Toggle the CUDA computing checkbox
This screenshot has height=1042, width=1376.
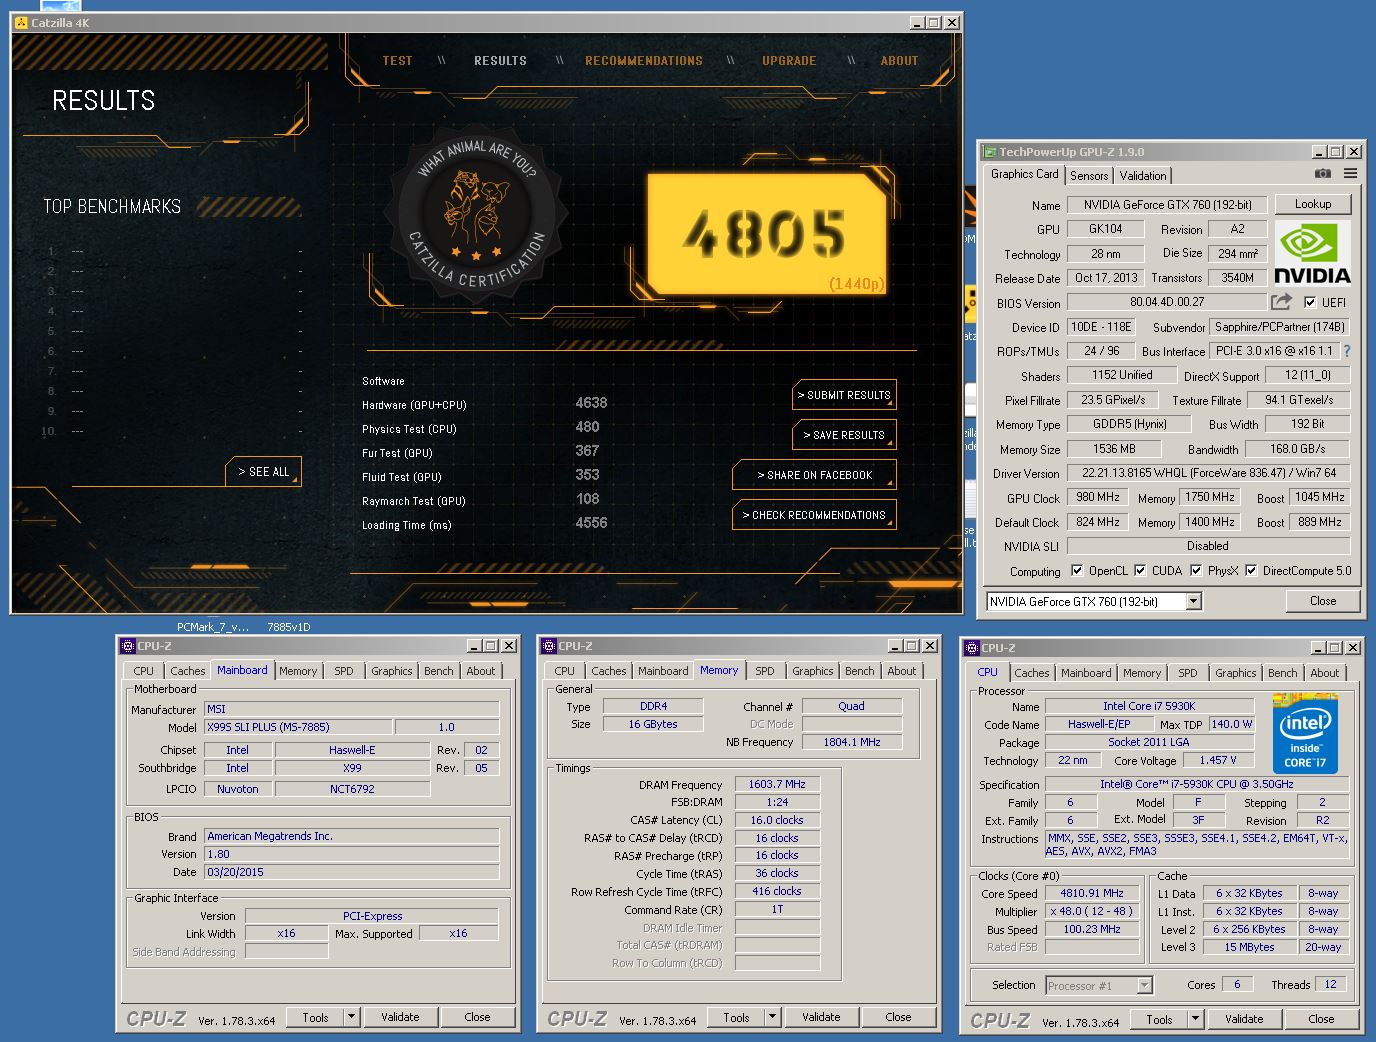1140,571
